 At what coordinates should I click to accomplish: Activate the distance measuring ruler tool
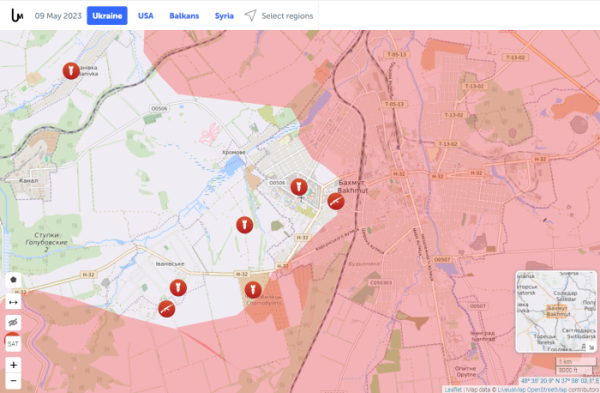(x=13, y=302)
